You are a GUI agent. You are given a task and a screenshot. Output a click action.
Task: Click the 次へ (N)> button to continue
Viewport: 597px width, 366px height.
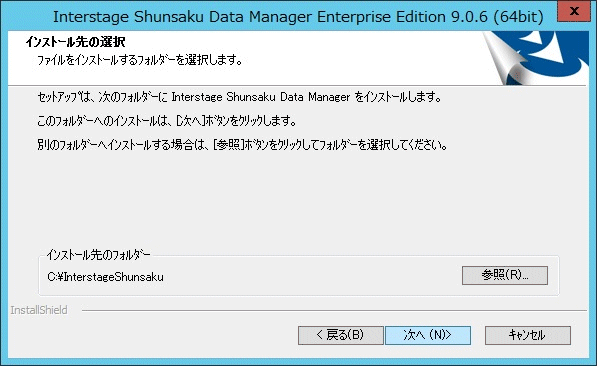428,335
